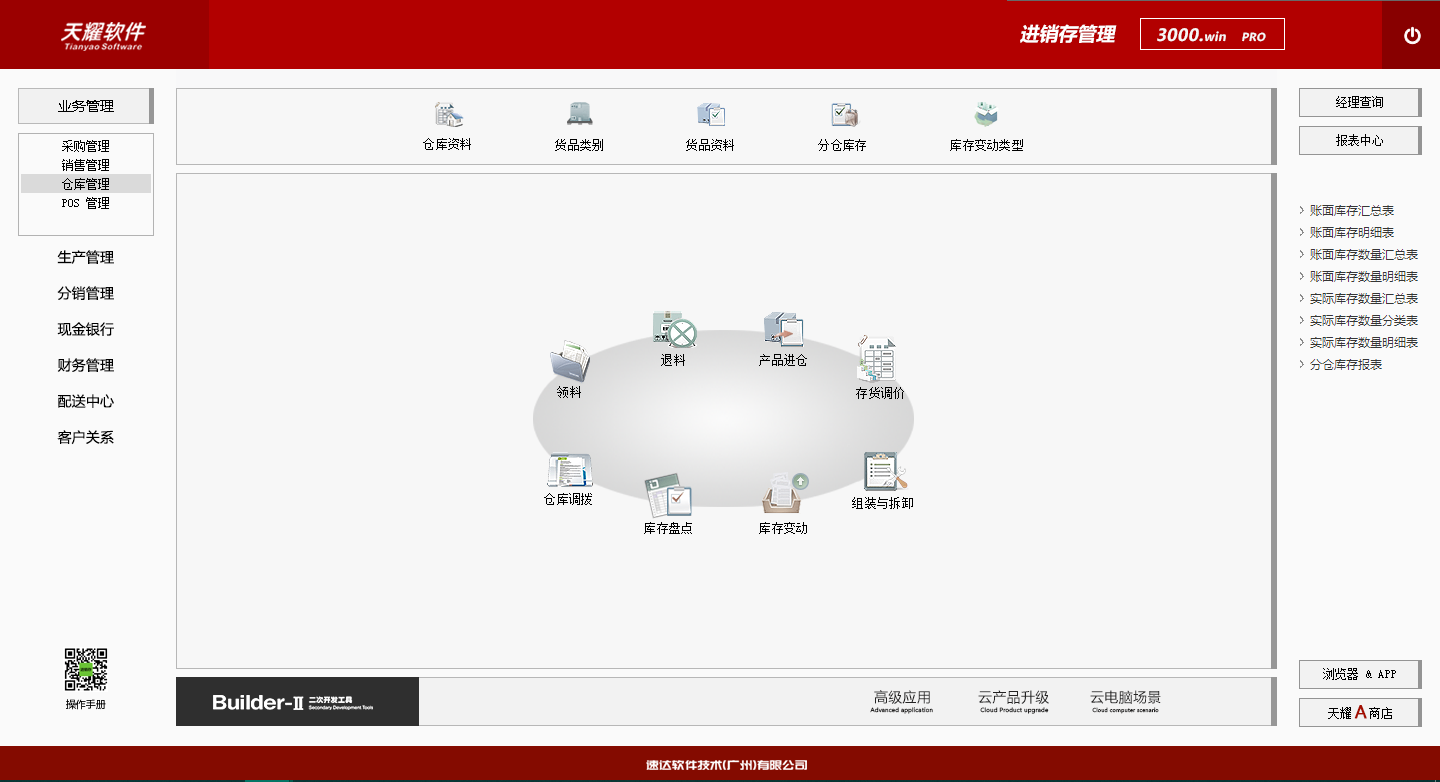Expand the 生产管理 section in sidebar
The image size is (1440, 782).
(x=86, y=258)
